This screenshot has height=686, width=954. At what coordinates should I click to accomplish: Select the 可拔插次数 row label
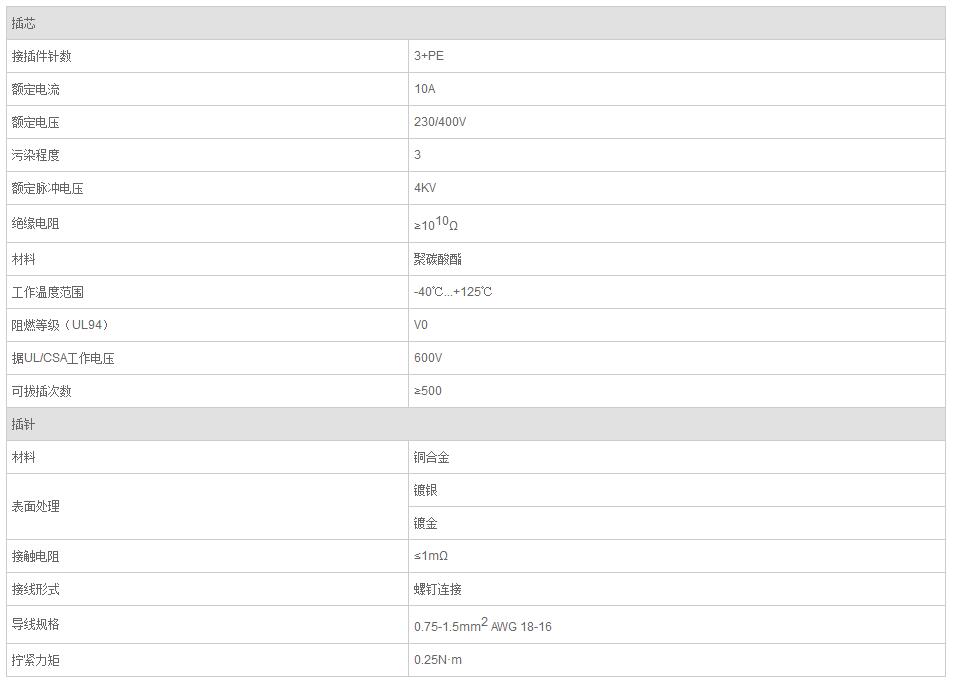coord(41,391)
